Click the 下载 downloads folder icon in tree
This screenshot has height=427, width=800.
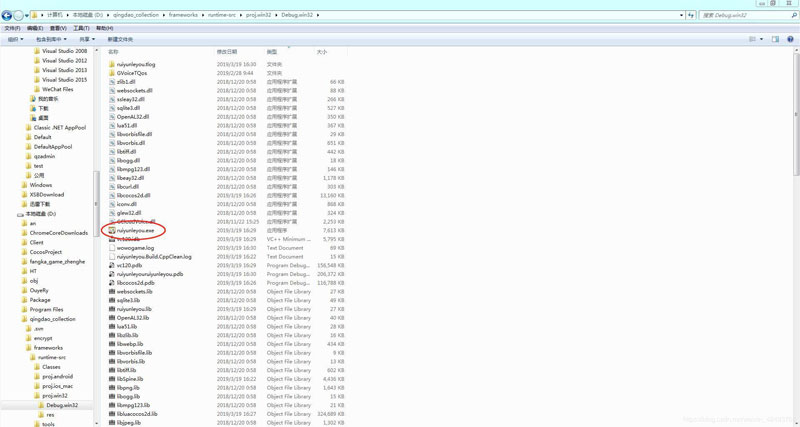tap(33, 109)
